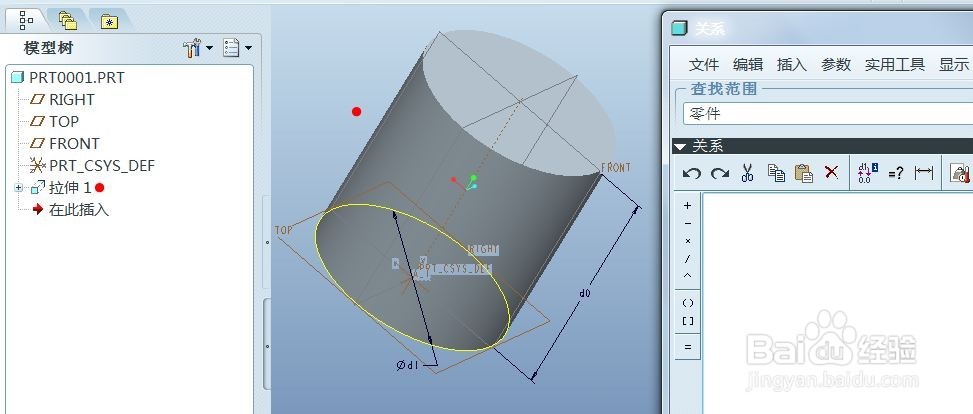Viewport: 973px width, 414px height.
Task: Click inside the relations text editing area
Action: pos(838,303)
